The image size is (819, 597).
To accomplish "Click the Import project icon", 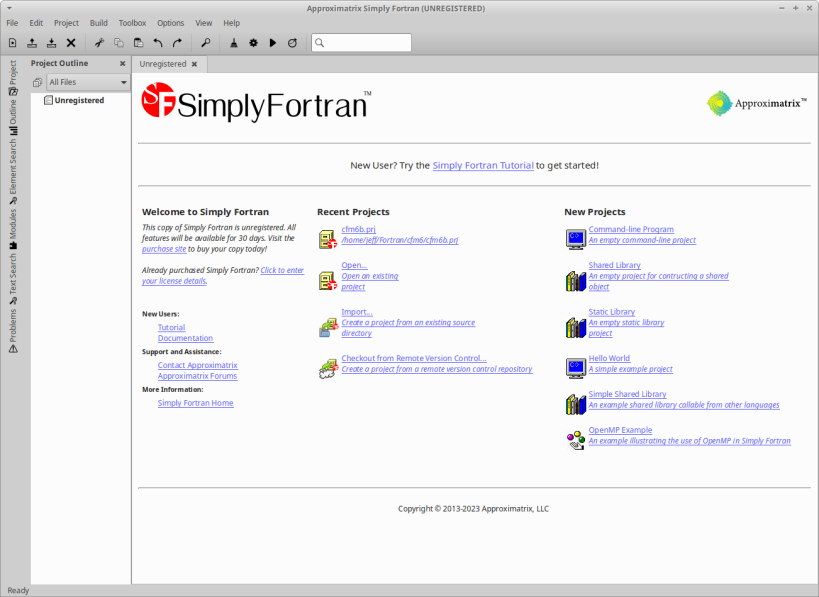I will pyautogui.click(x=328, y=327).
